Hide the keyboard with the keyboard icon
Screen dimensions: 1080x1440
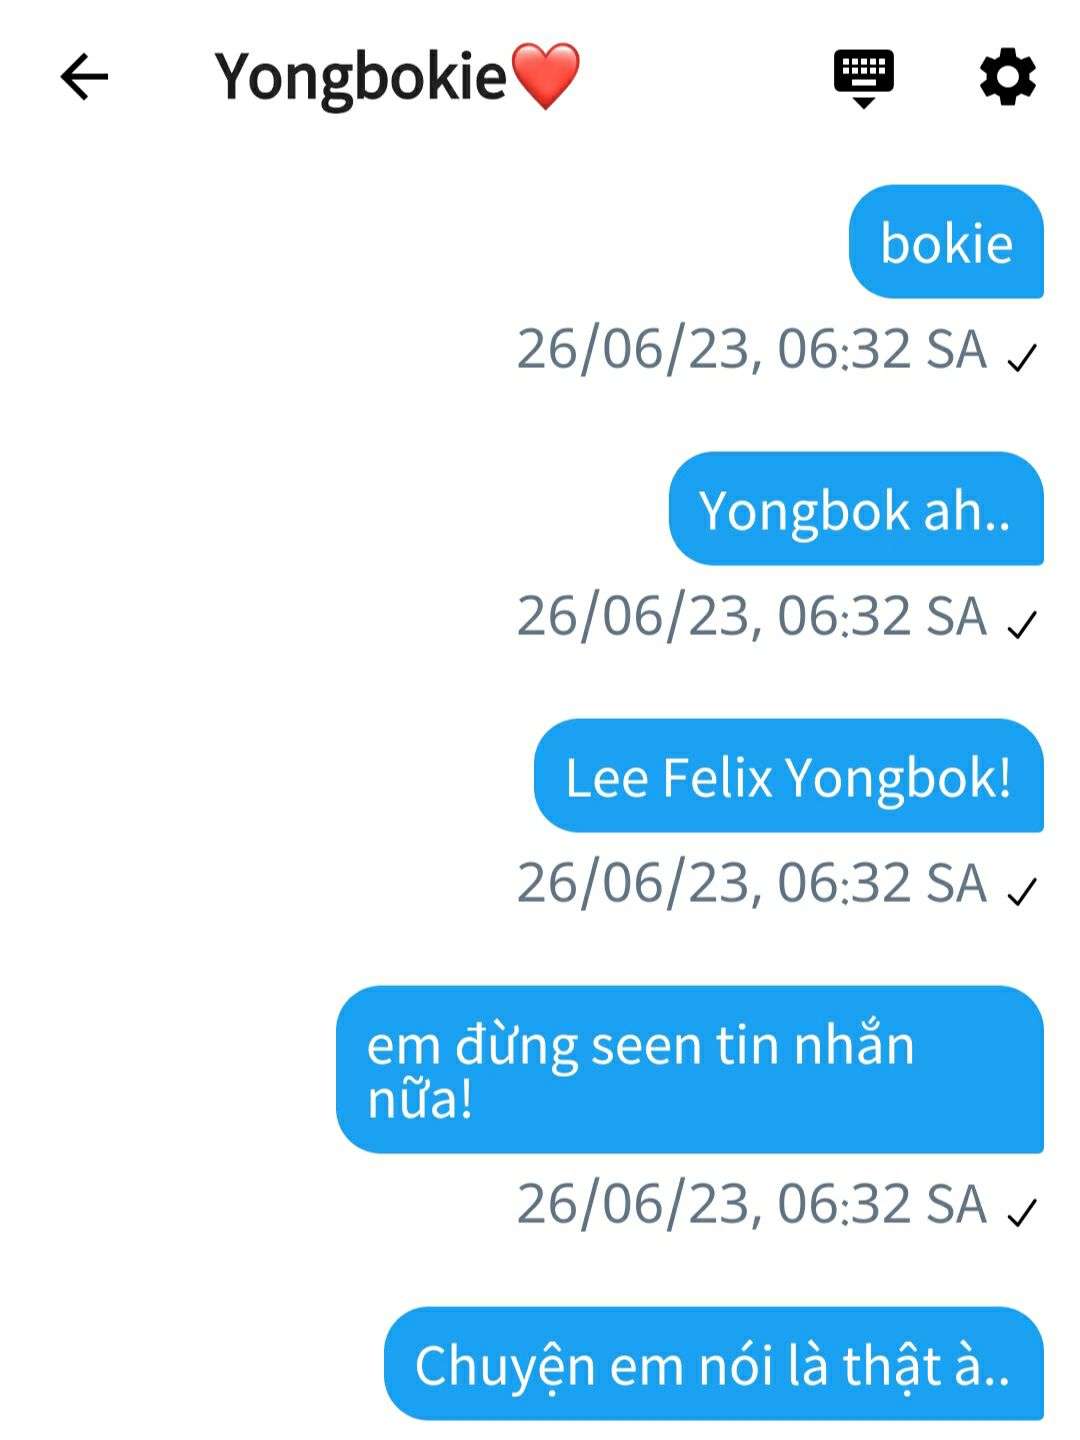coord(864,78)
